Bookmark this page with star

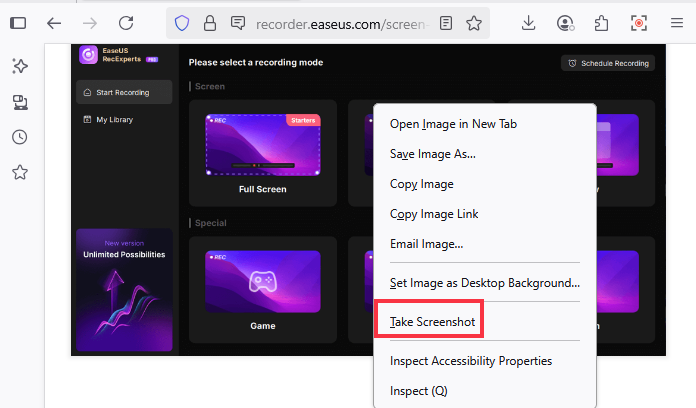474,23
